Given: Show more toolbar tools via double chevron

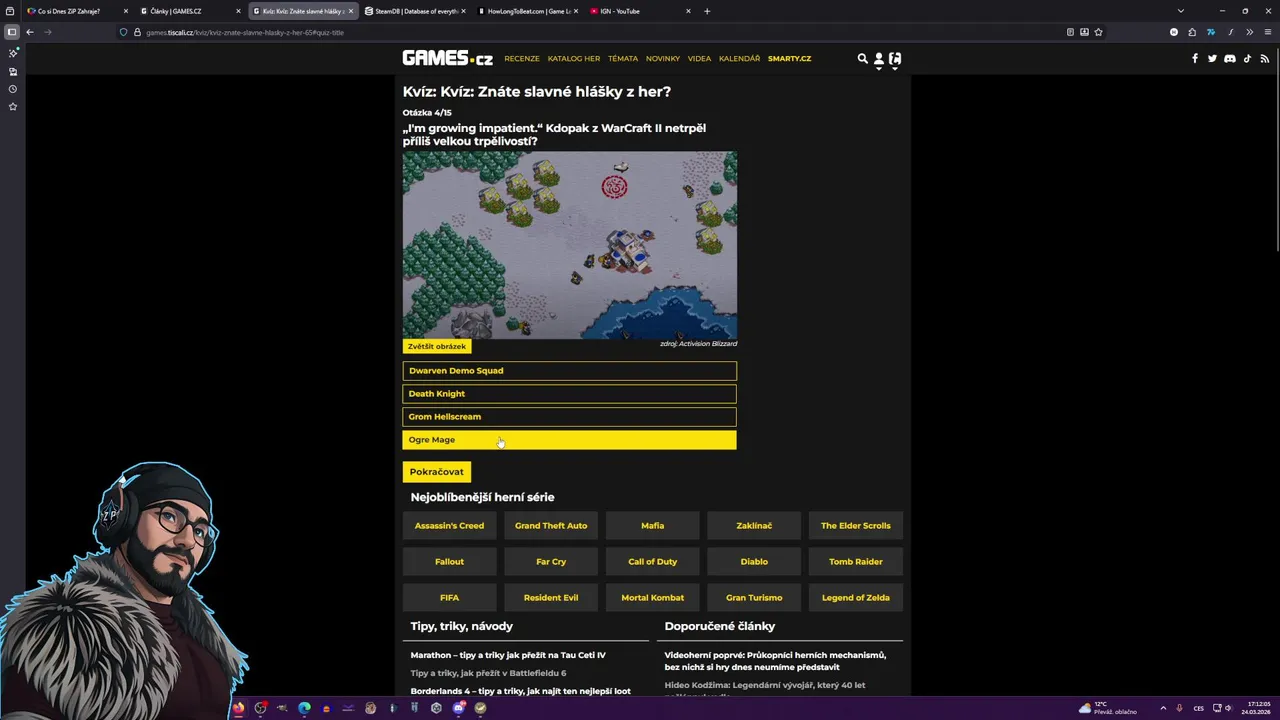Looking at the screenshot, I should tap(1249, 32).
